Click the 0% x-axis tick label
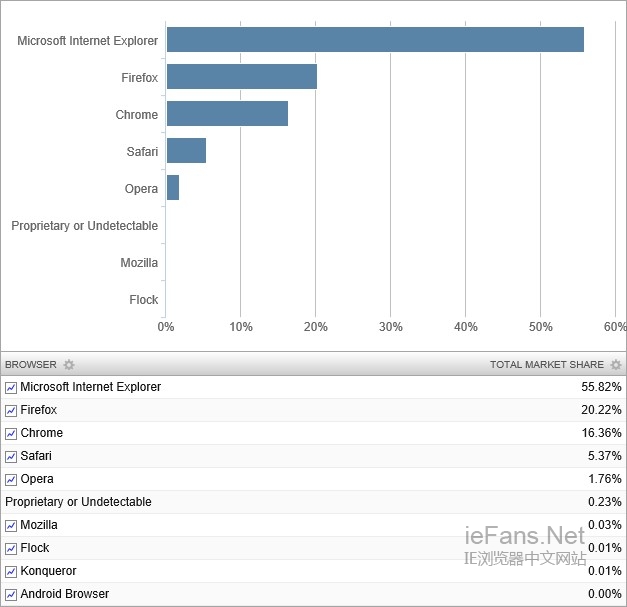Image resolution: width=627 pixels, height=607 pixels. click(x=166, y=327)
